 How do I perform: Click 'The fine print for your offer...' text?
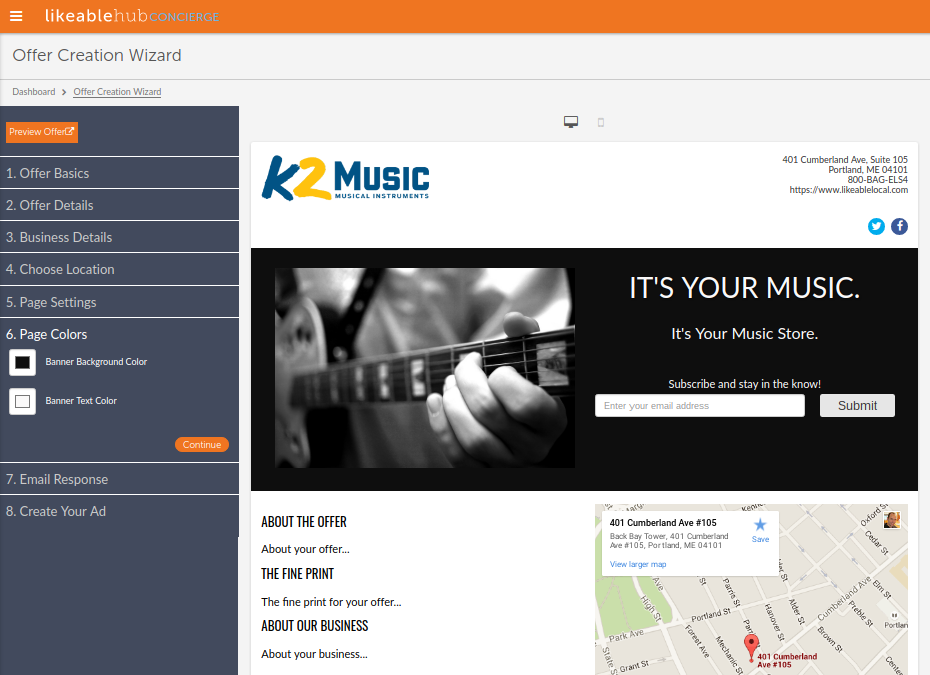pyautogui.click(x=331, y=602)
